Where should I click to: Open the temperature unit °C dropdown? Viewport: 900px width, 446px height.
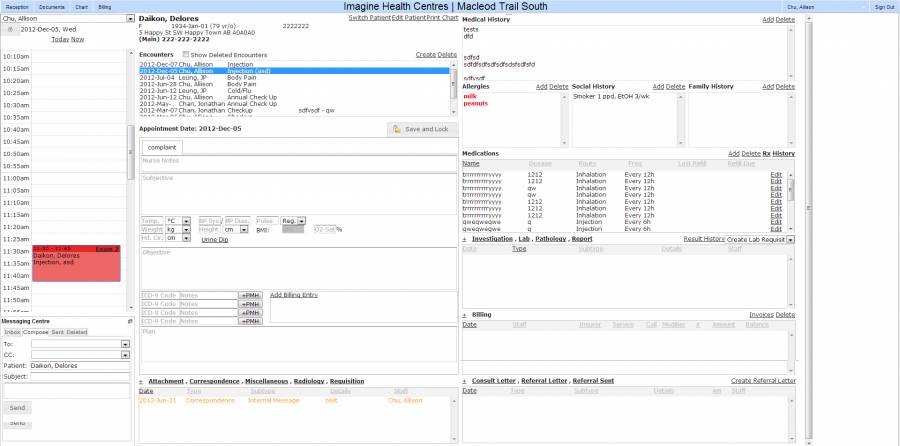(x=178, y=220)
